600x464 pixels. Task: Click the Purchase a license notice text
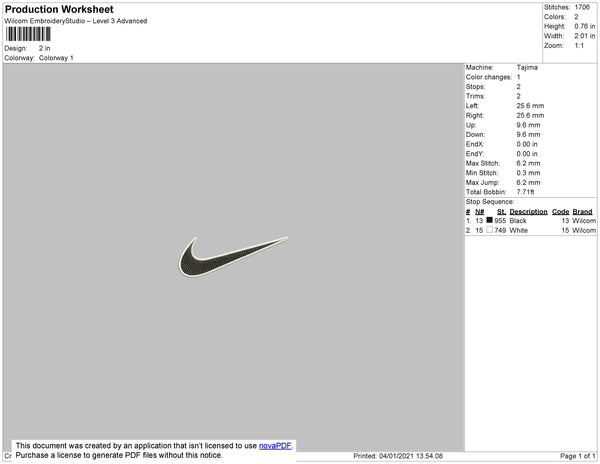tap(119, 455)
